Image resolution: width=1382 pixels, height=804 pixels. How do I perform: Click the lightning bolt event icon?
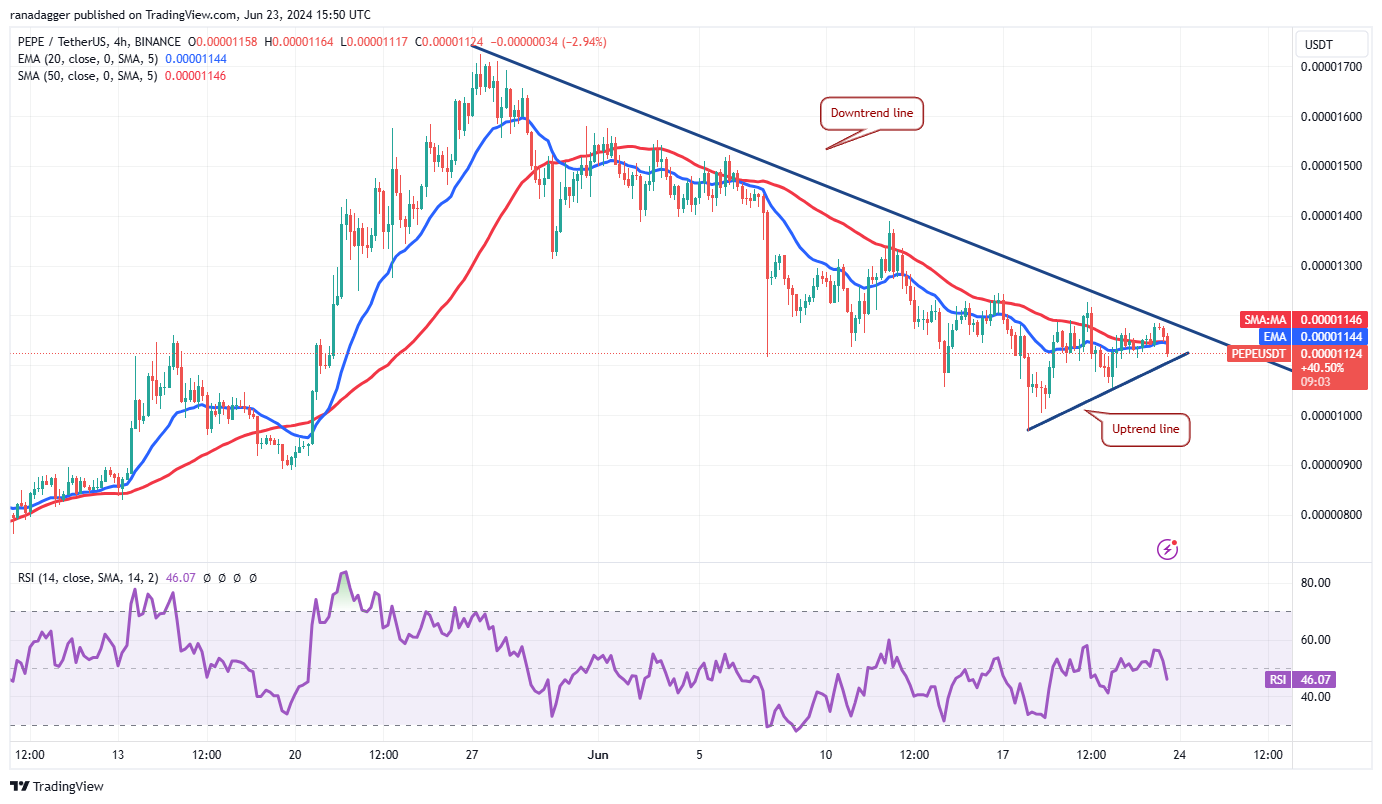tap(1166, 549)
